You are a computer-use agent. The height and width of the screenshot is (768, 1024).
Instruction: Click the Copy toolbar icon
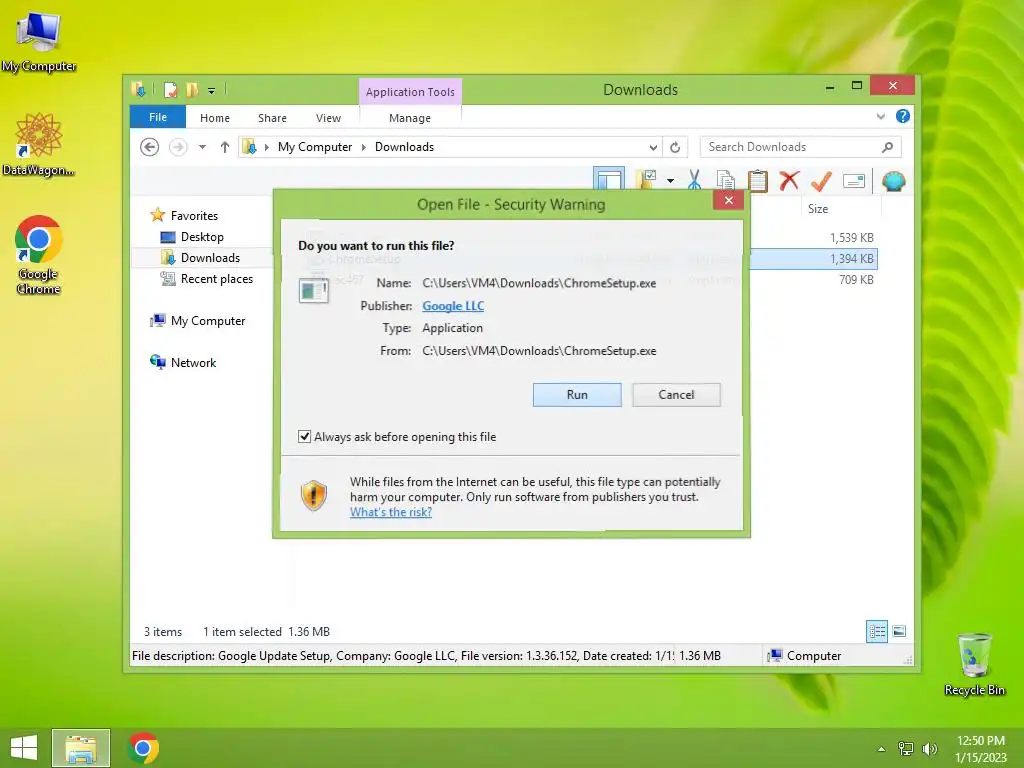click(726, 180)
